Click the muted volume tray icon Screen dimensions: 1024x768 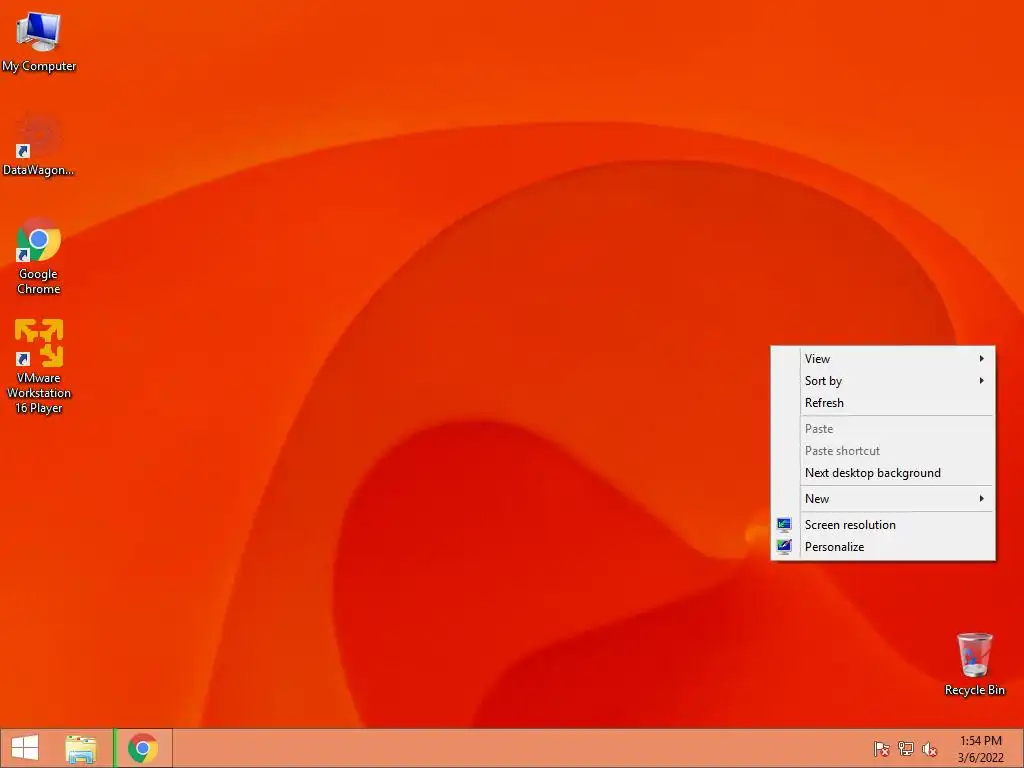(930, 748)
